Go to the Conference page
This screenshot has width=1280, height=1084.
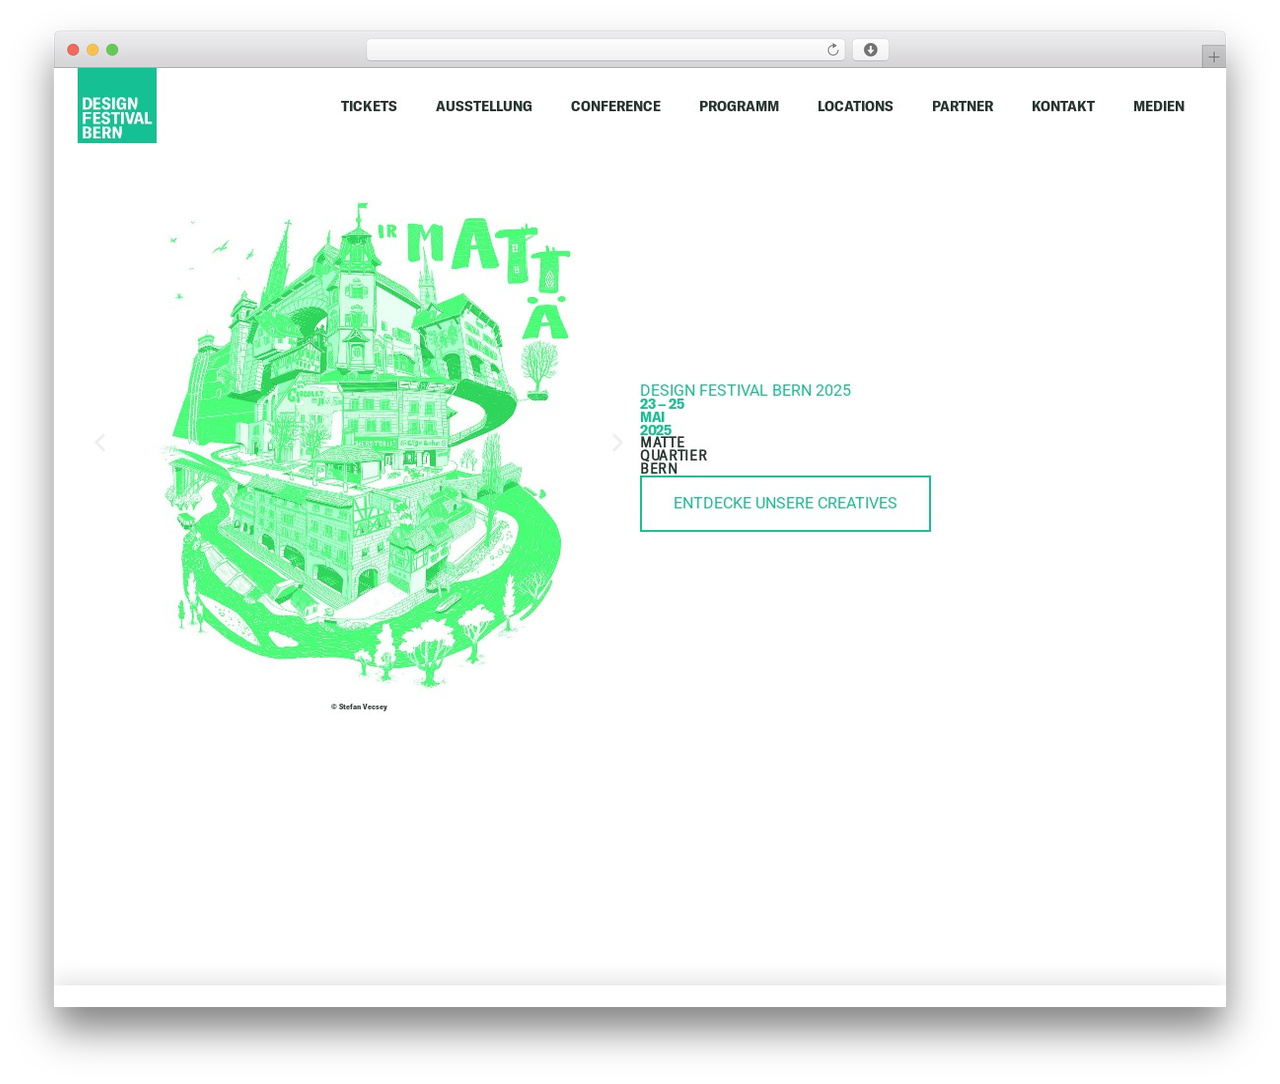click(616, 106)
